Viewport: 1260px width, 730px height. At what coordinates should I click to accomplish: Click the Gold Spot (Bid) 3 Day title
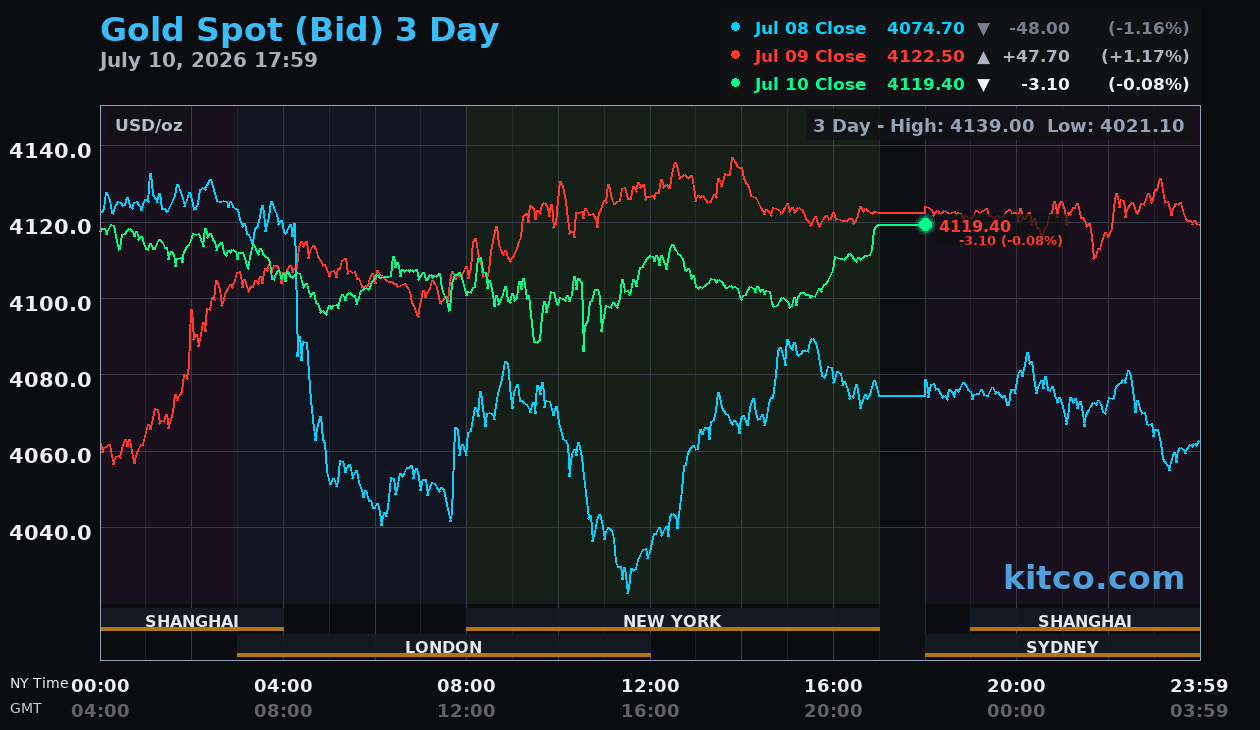[299, 31]
